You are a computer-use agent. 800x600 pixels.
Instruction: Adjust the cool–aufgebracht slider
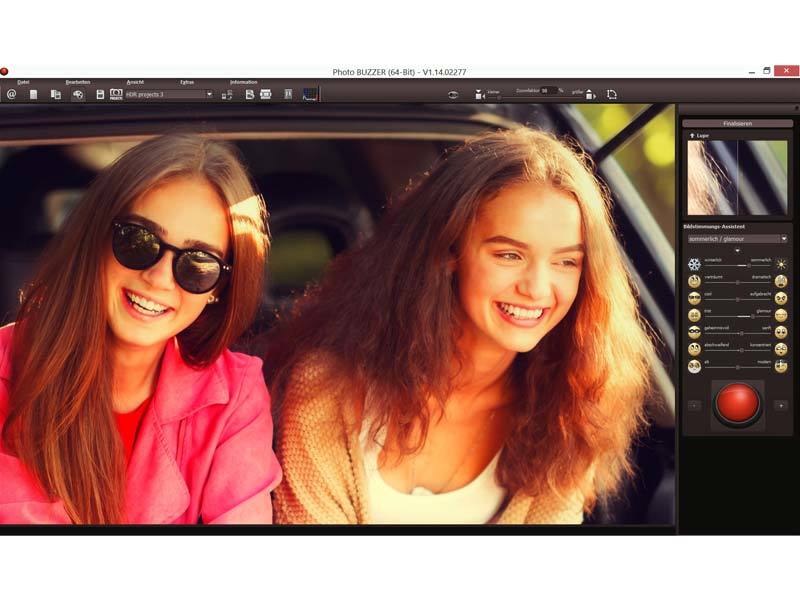point(738,299)
